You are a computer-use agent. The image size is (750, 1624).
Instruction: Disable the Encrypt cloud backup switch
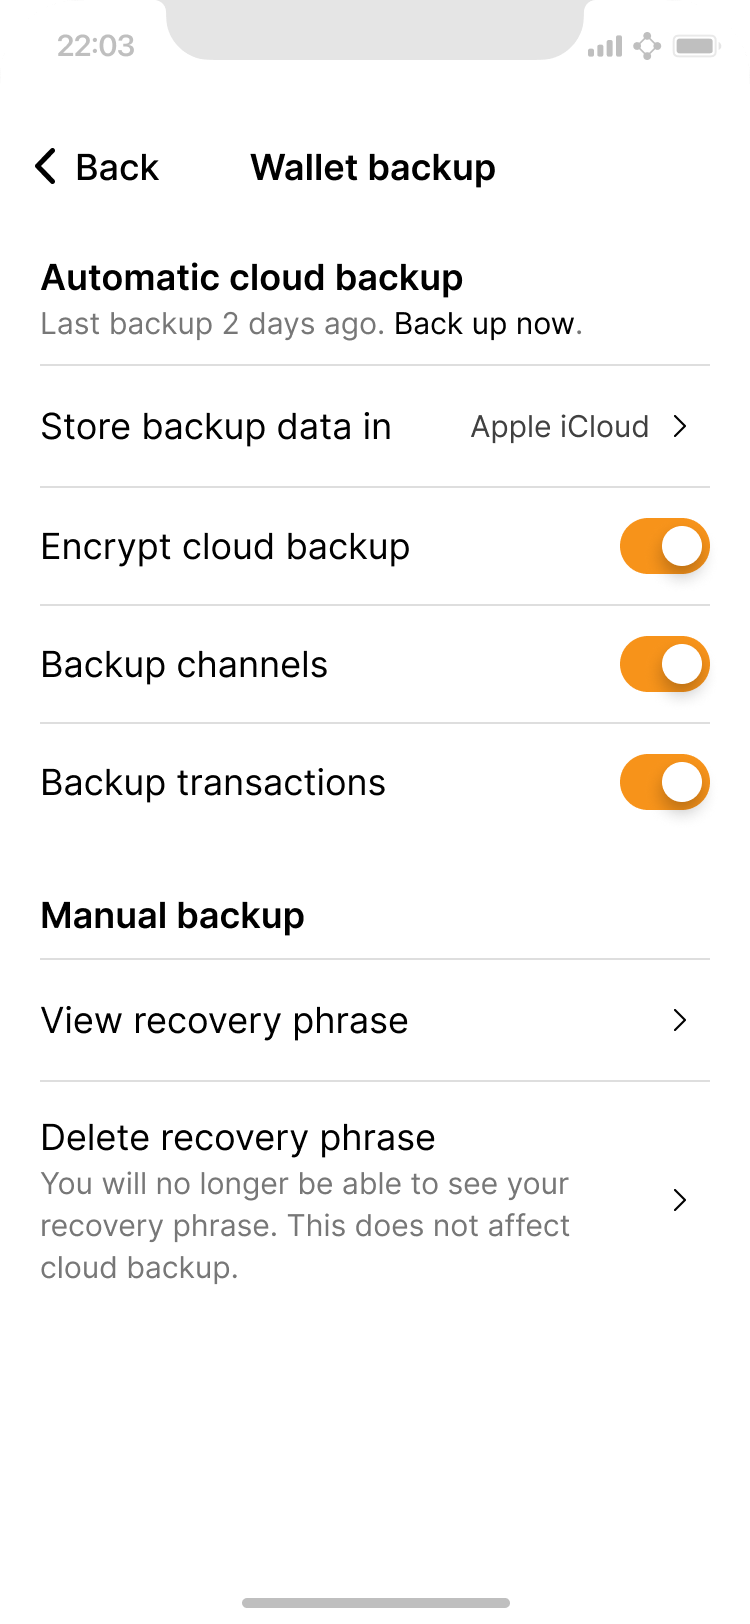664,547
